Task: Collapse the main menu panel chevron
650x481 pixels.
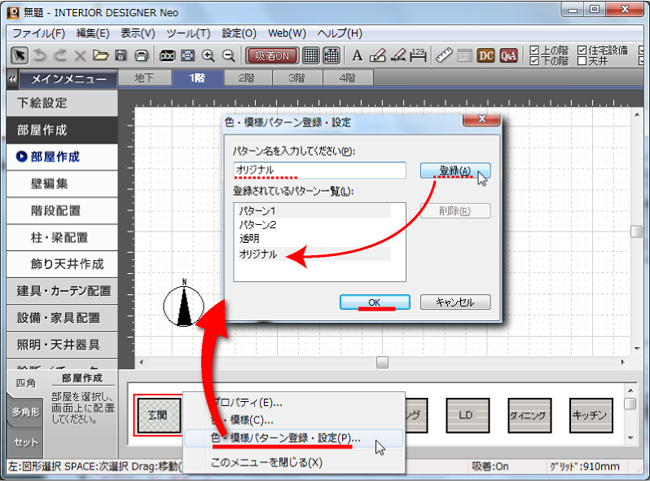Action: tap(11, 78)
